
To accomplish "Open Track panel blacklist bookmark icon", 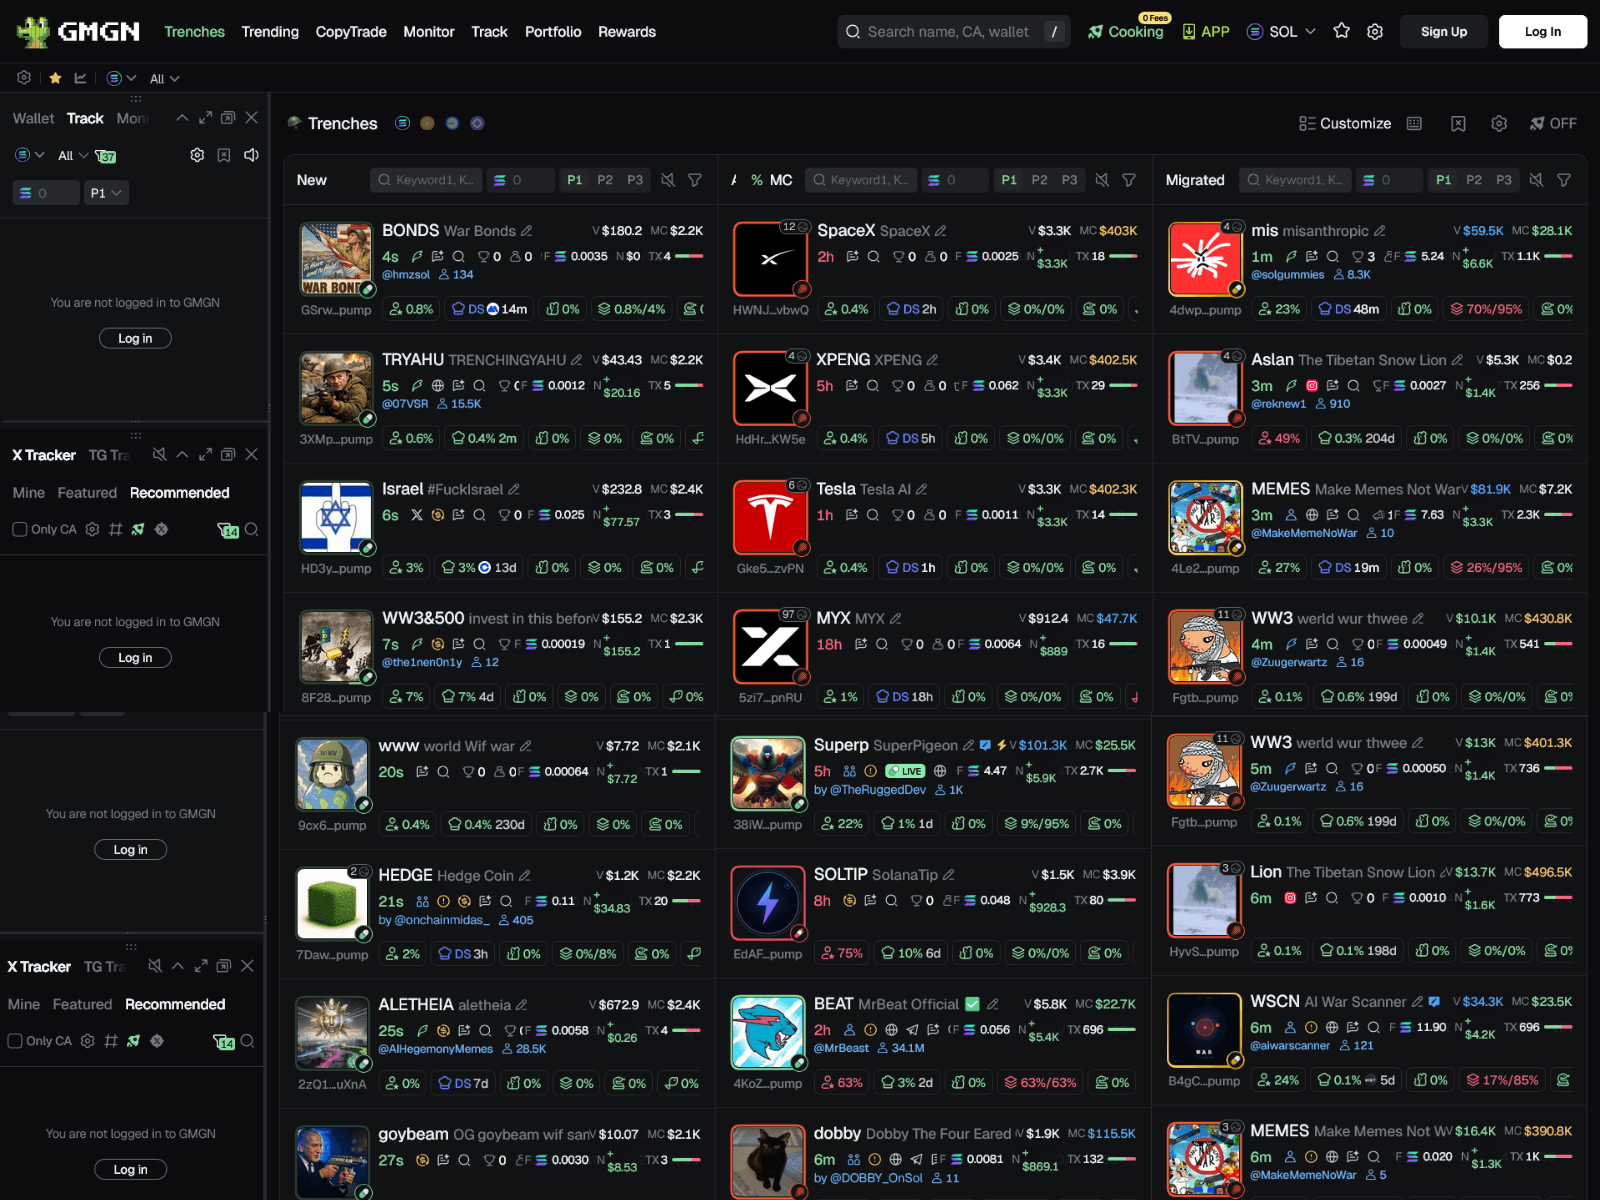I will [224, 155].
